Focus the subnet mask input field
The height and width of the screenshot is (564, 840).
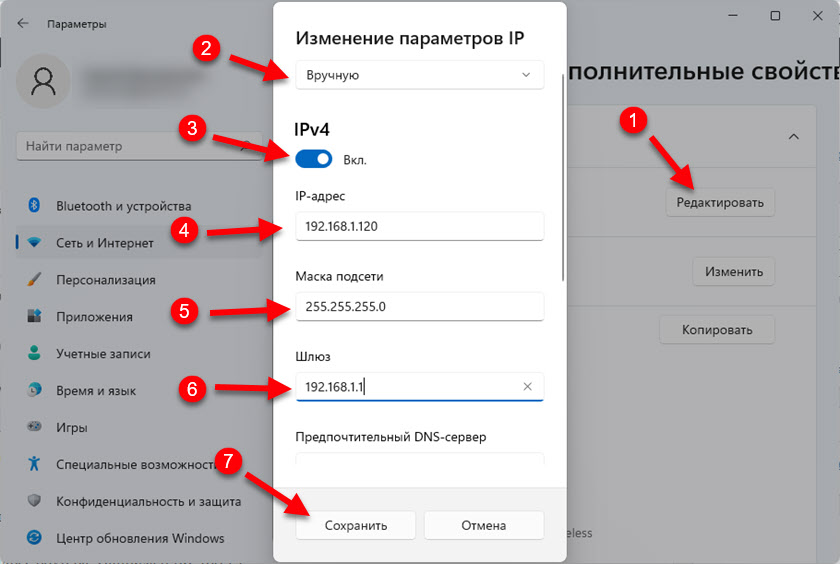tap(419, 306)
